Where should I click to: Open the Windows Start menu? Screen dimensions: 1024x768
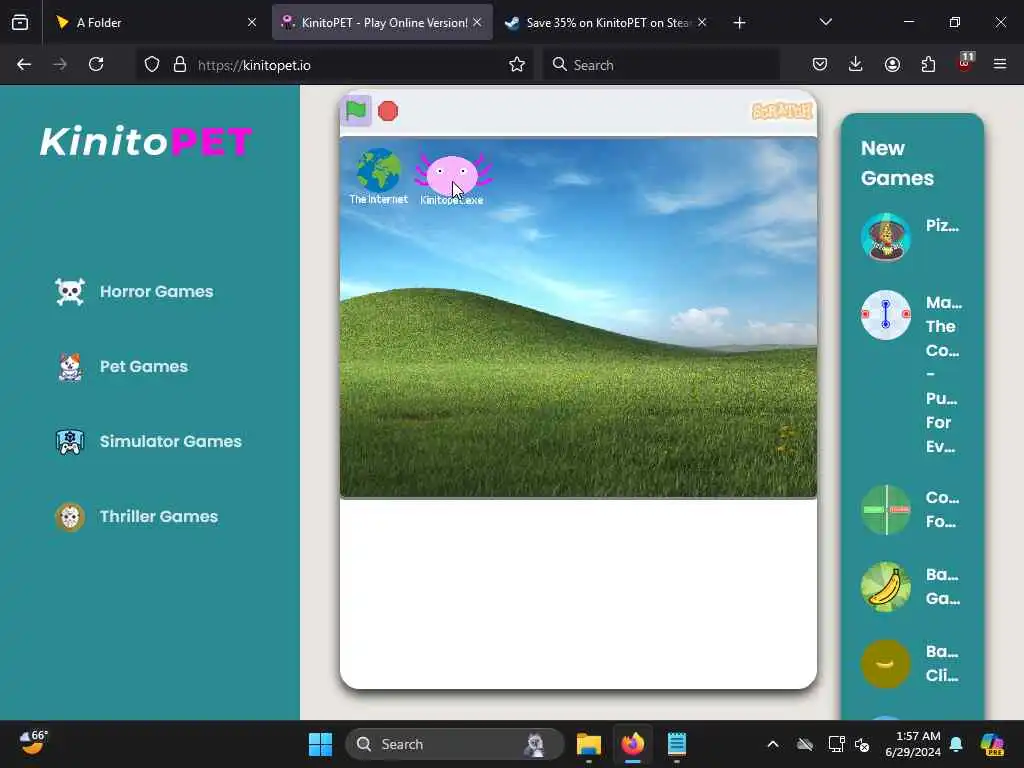[x=320, y=744]
